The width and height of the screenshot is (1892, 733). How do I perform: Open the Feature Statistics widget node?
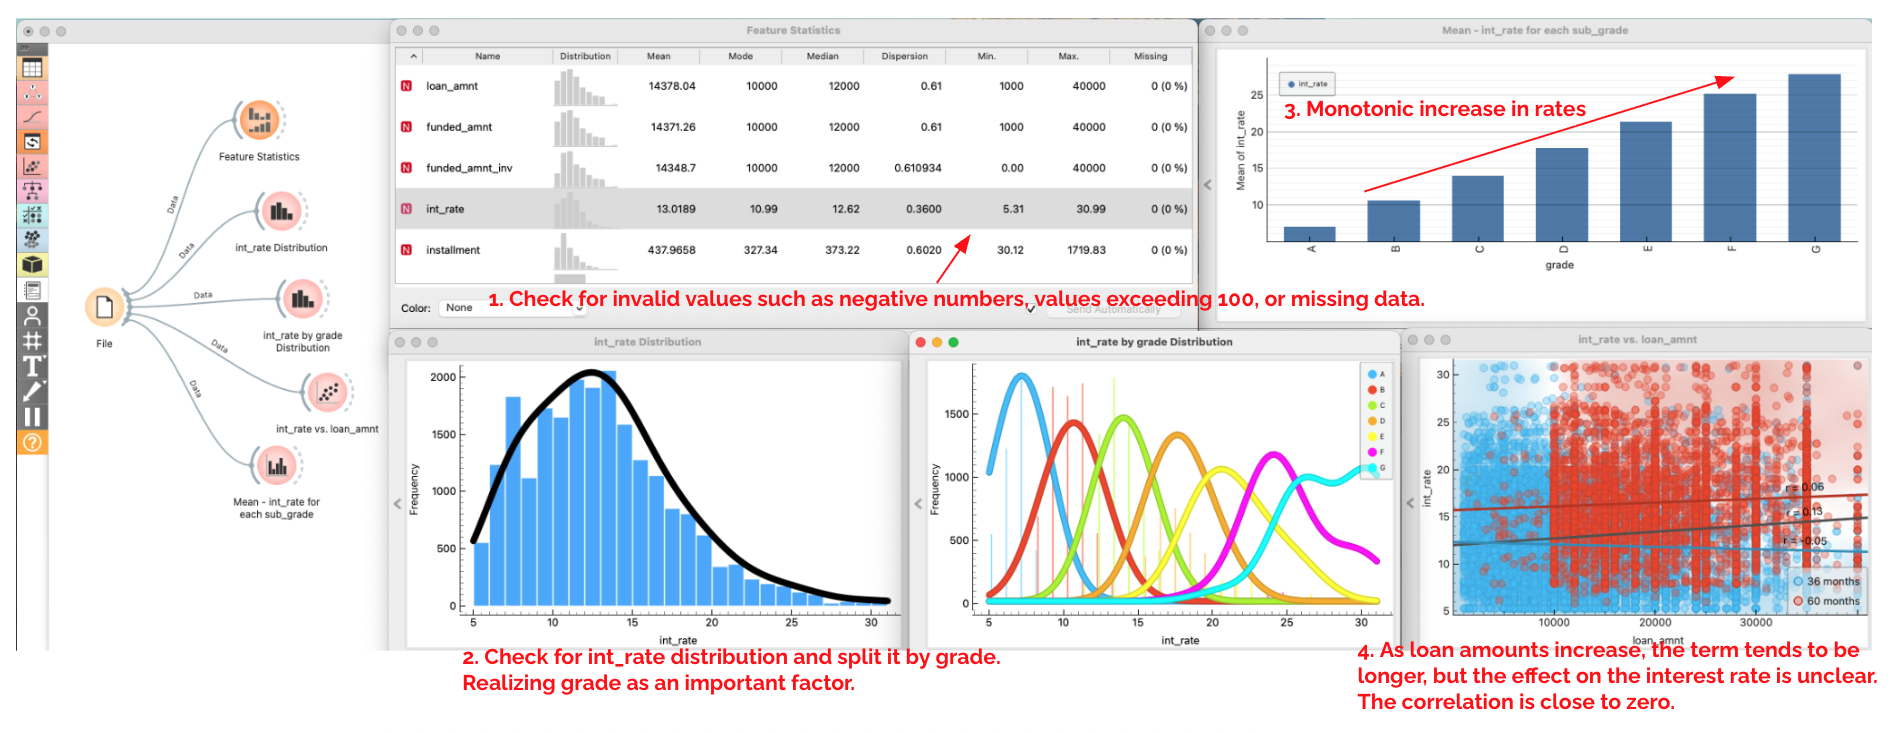click(259, 120)
